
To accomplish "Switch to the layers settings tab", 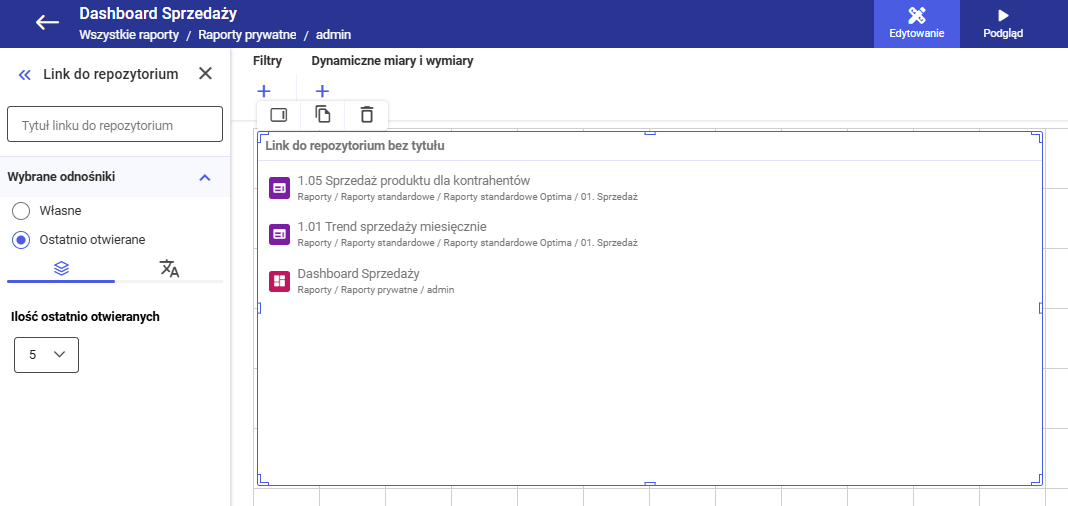I will point(61,268).
